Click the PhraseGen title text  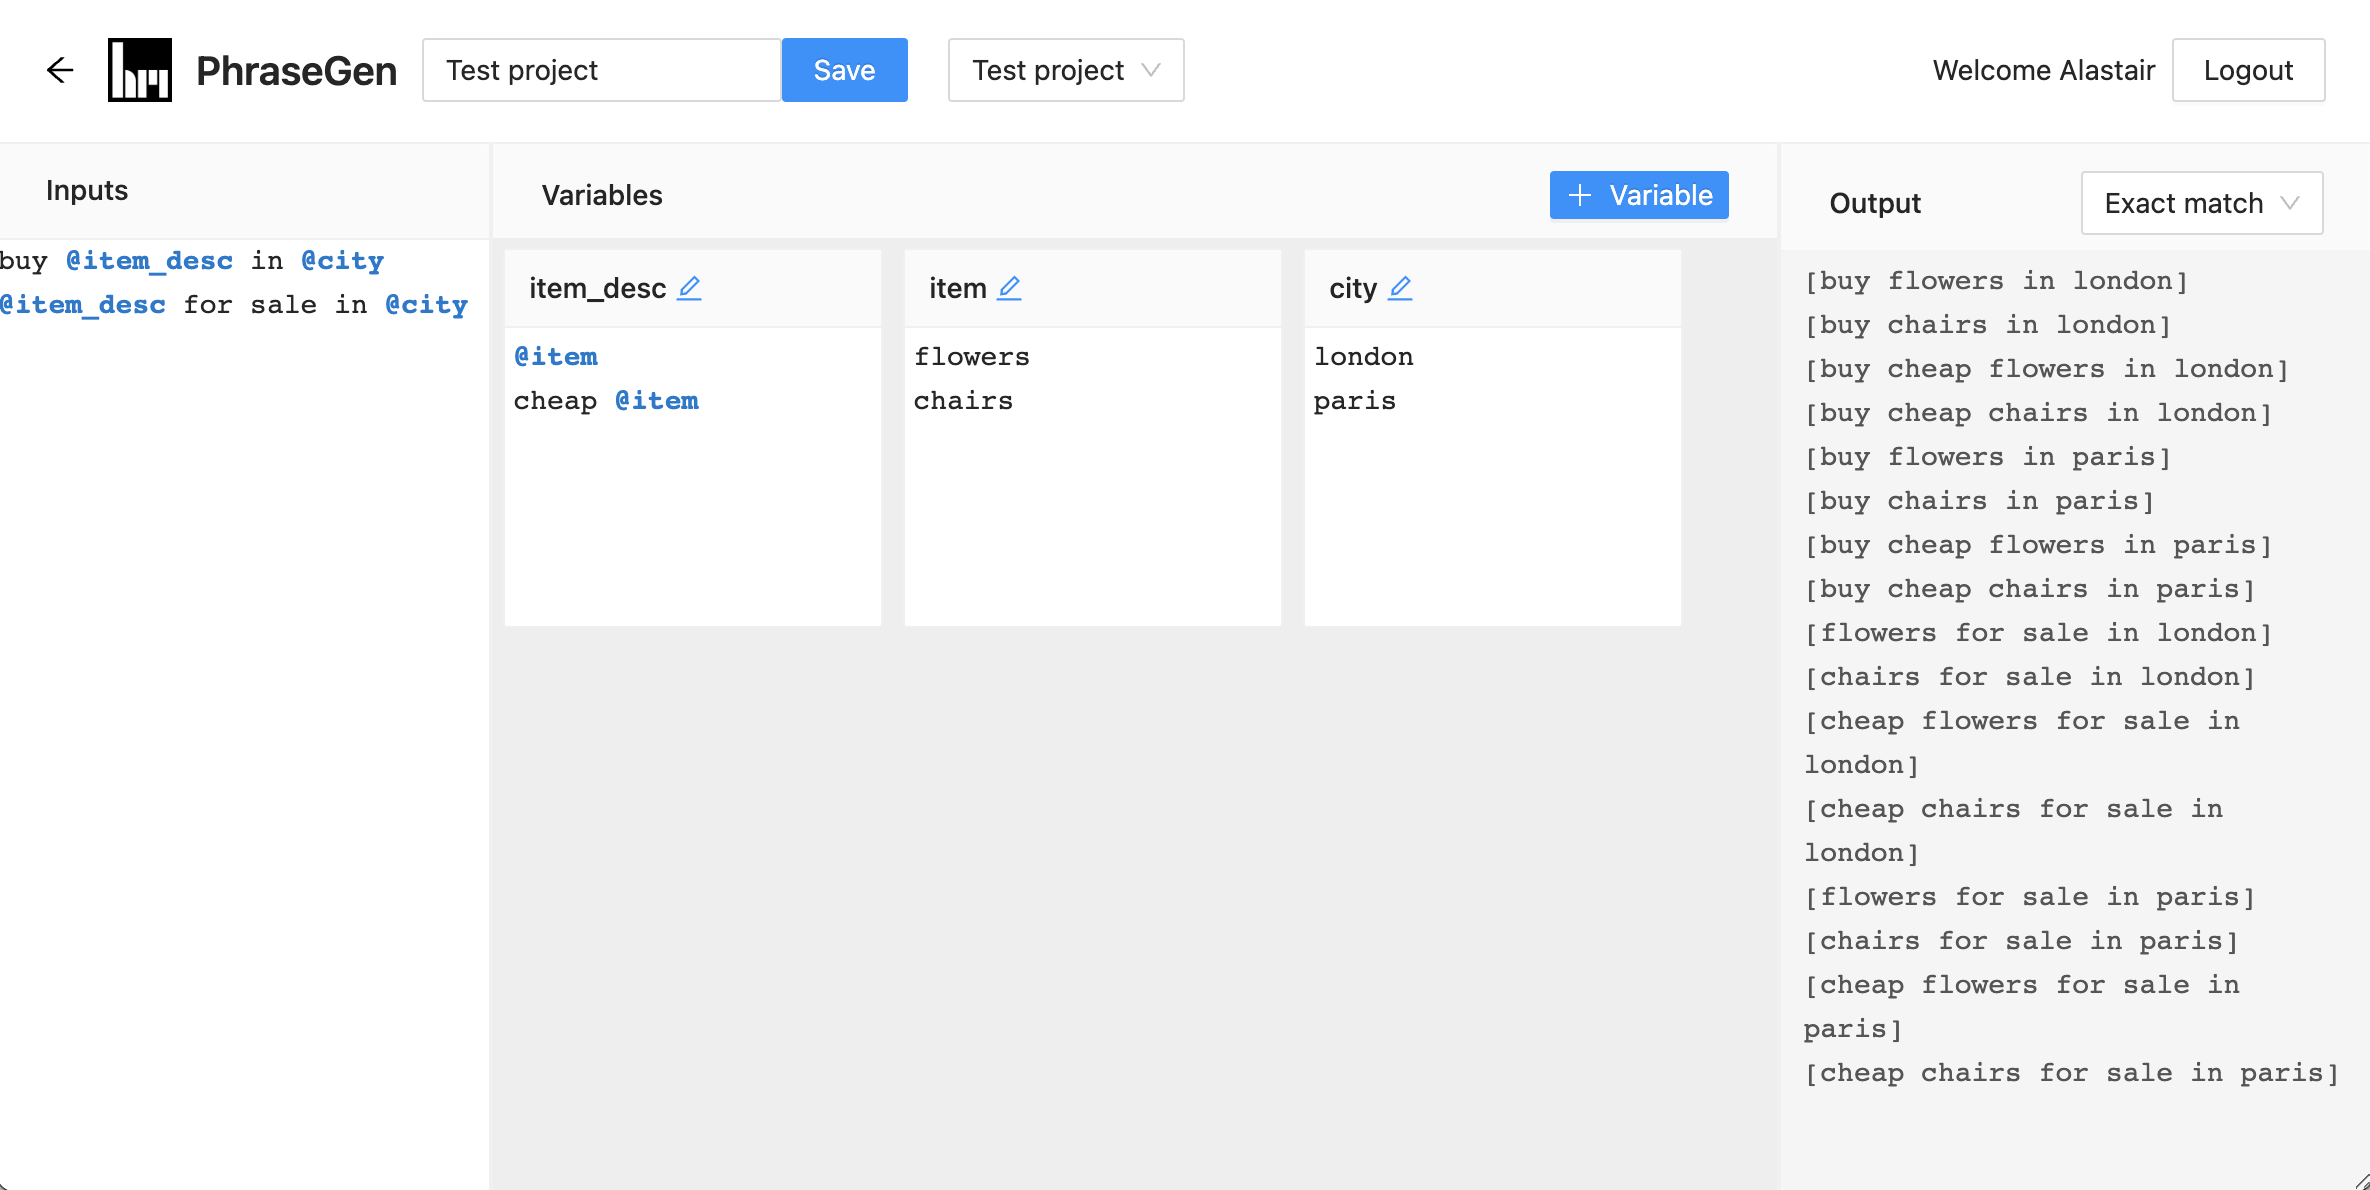pyautogui.click(x=296, y=70)
